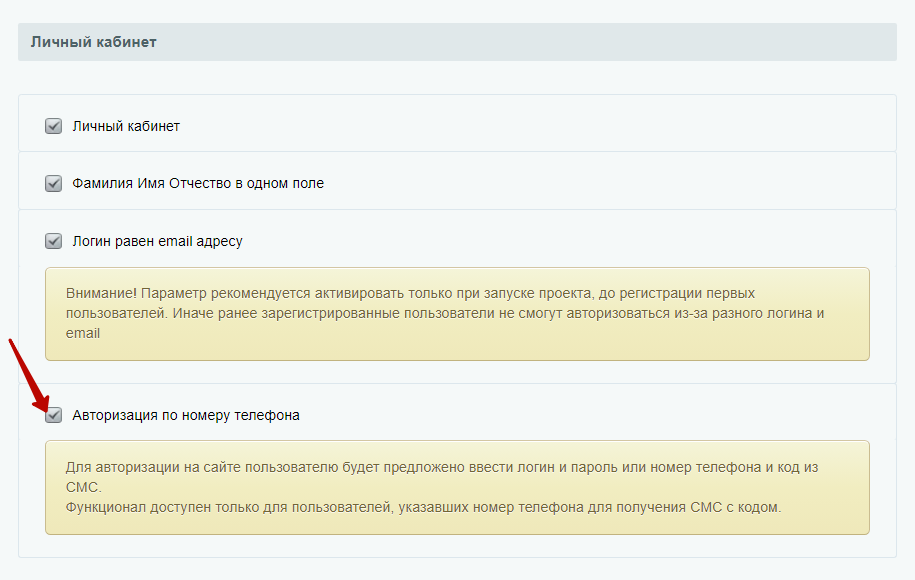The image size is (915, 580).
Task: Click the Личный кабинет section header bar
Action: pyautogui.click(x=458, y=42)
